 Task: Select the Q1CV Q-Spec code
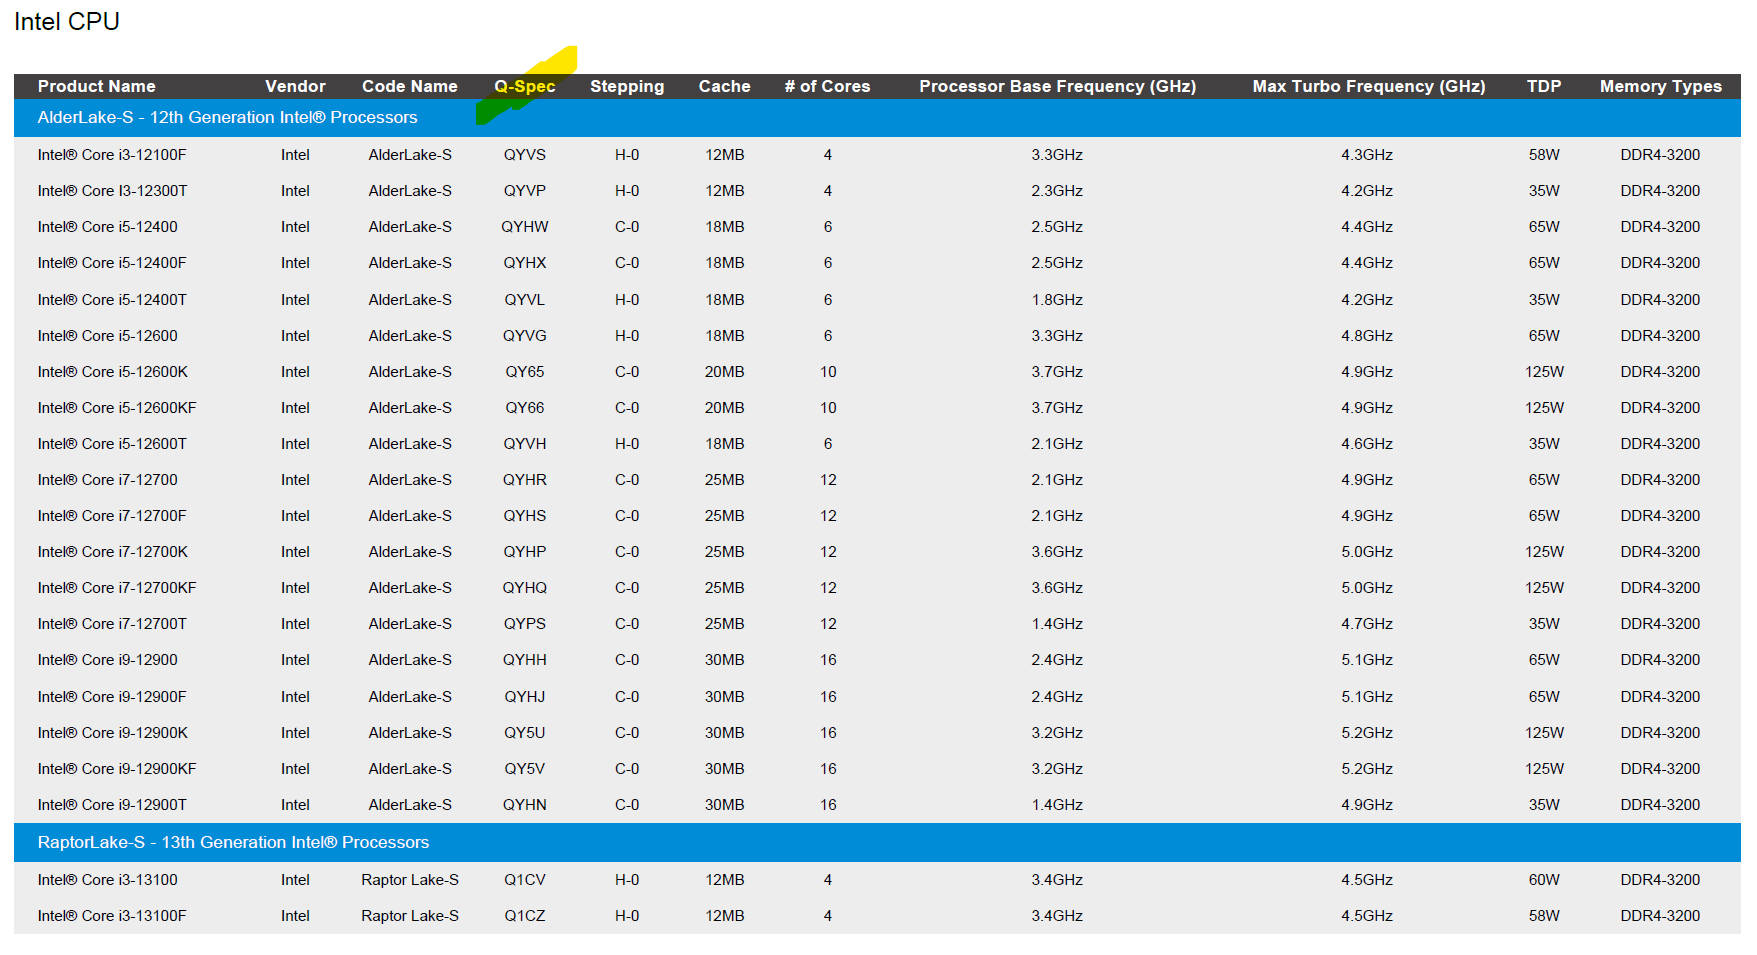524,880
